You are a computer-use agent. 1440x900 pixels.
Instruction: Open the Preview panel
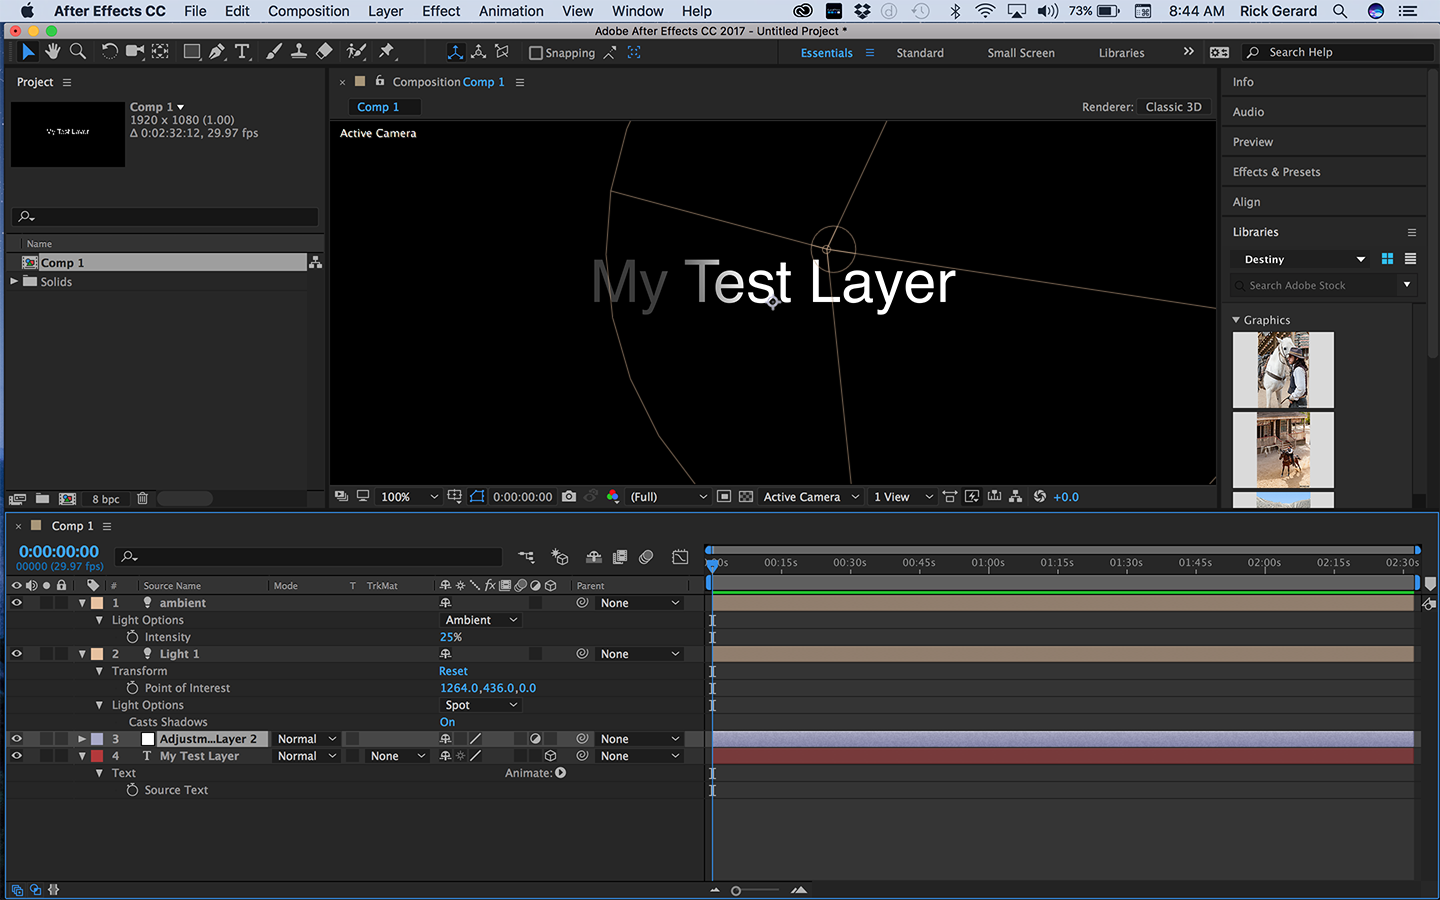click(1252, 142)
